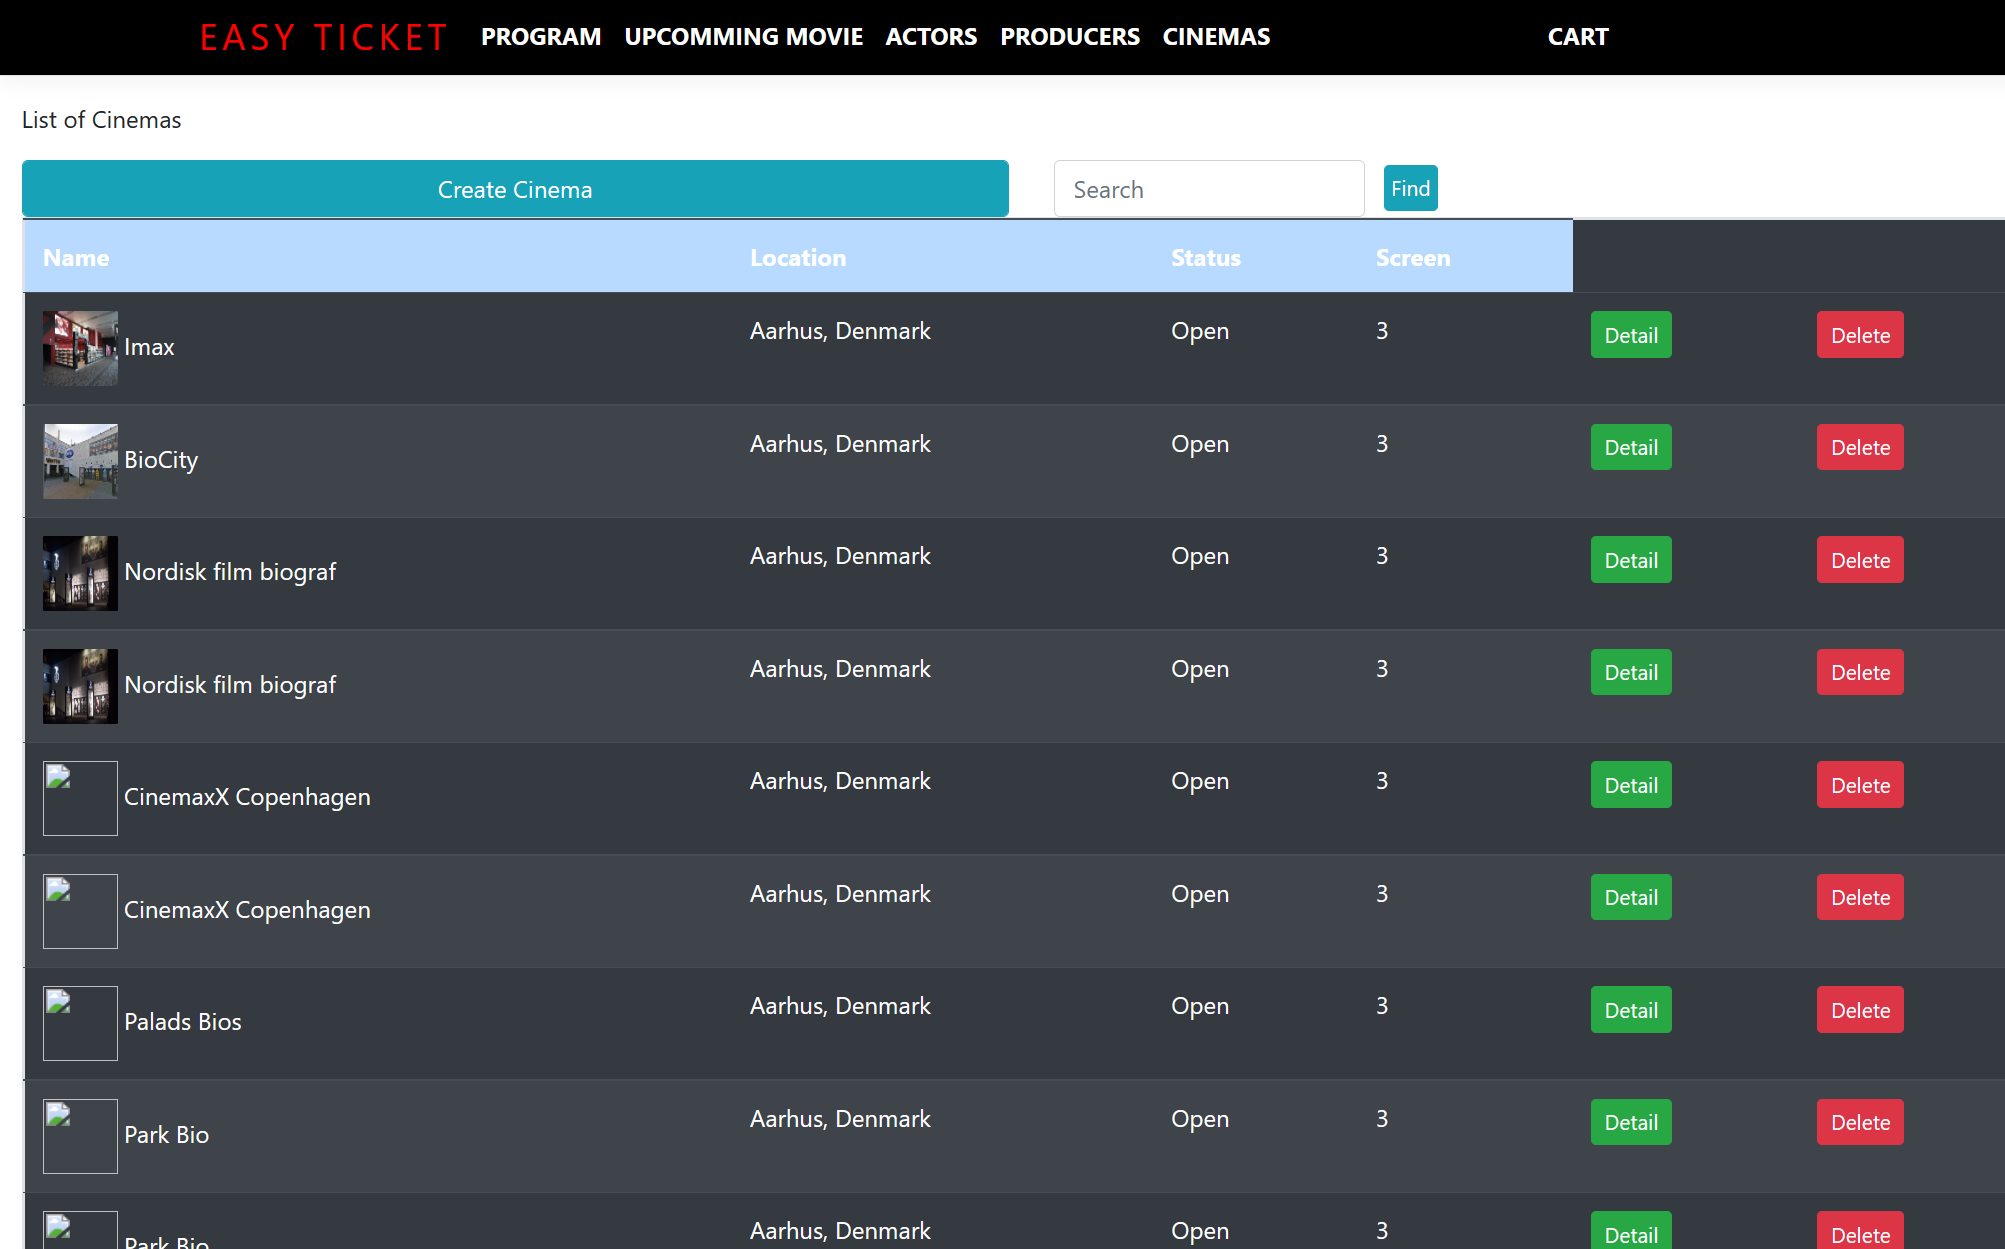Open the Cart link
The height and width of the screenshot is (1249, 2005).
click(x=1577, y=37)
